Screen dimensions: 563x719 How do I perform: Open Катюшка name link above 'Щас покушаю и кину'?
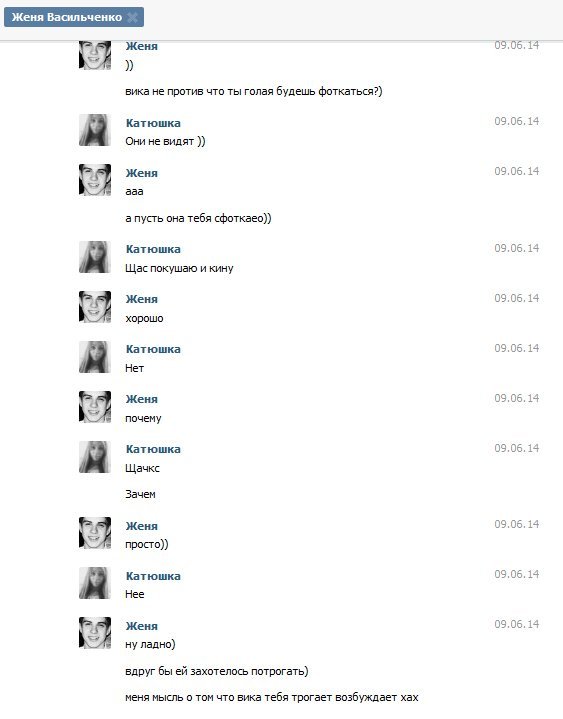coord(153,249)
